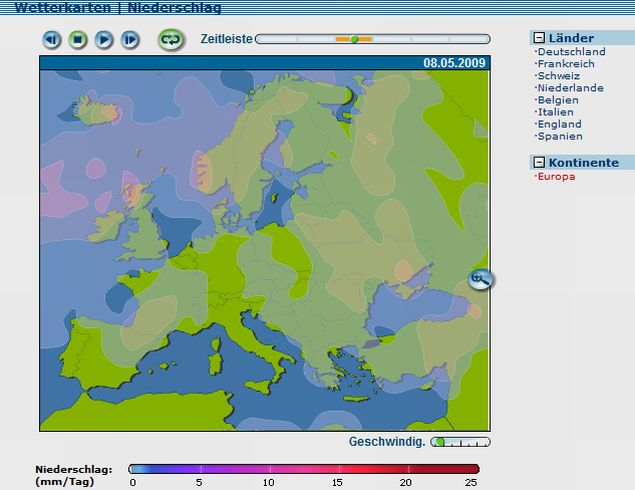Adjust the Geschwindig. speed slider
This screenshot has height=490, width=635.
click(439, 441)
